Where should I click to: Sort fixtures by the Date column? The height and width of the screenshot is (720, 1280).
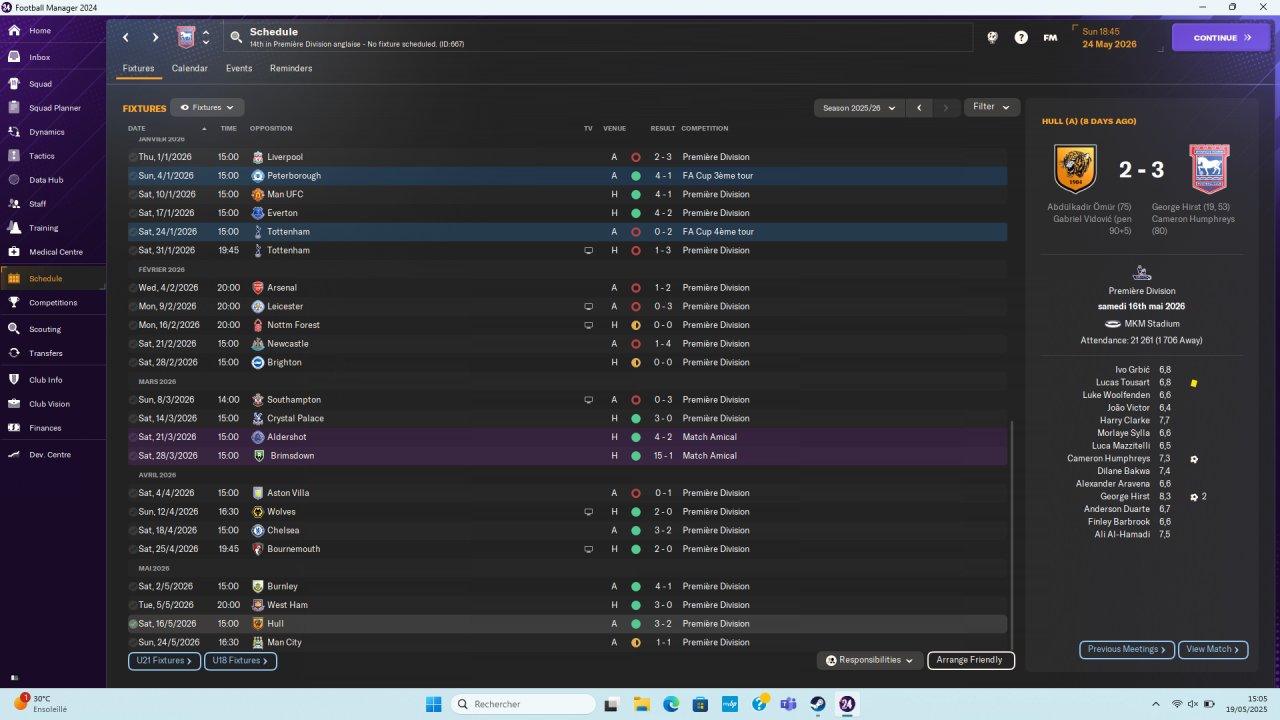coord(137,129)
